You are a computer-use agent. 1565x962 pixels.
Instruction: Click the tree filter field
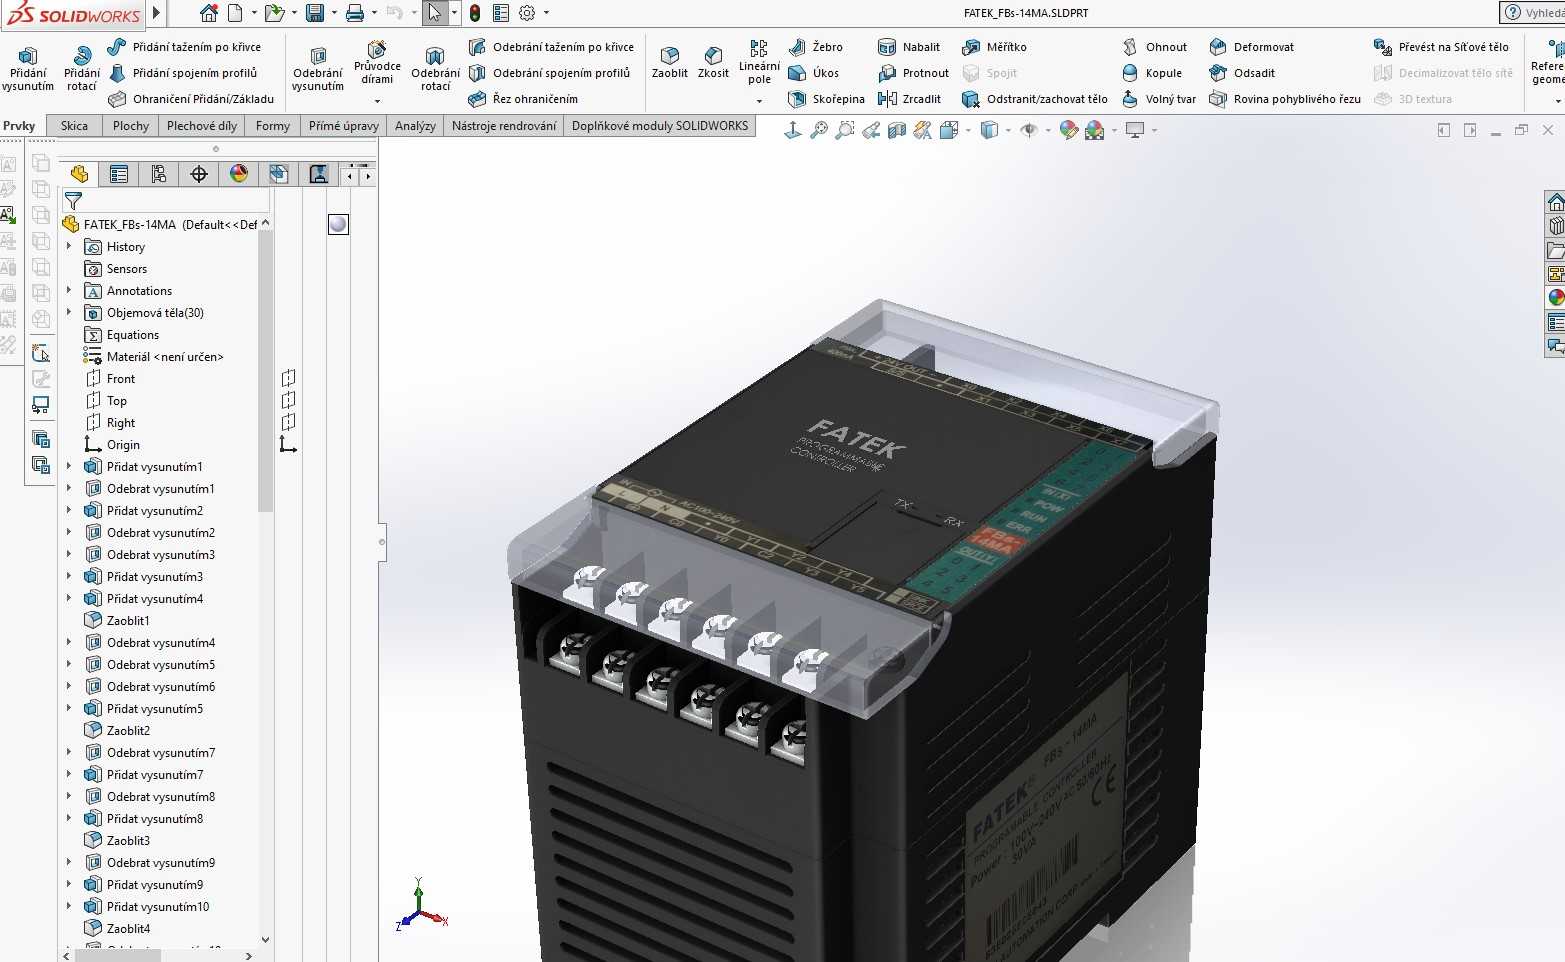[x=165, y=201]
